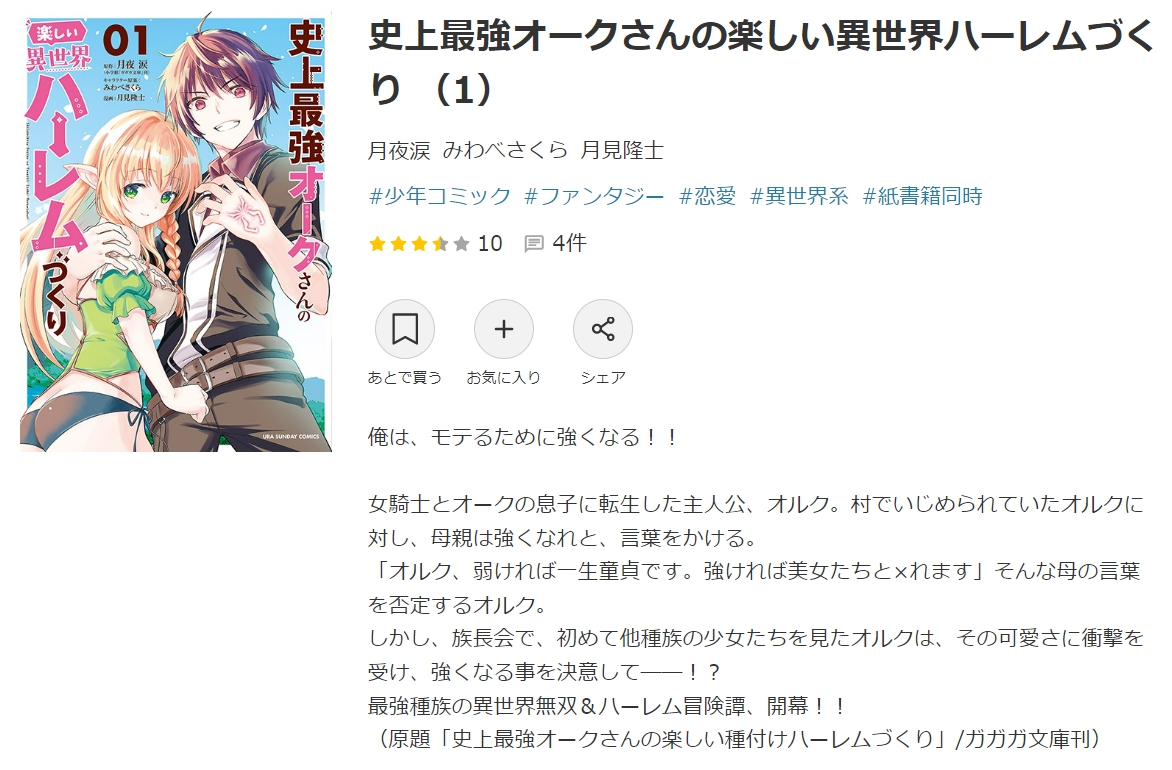Select the #異世界系 tag

coord(799,197)
